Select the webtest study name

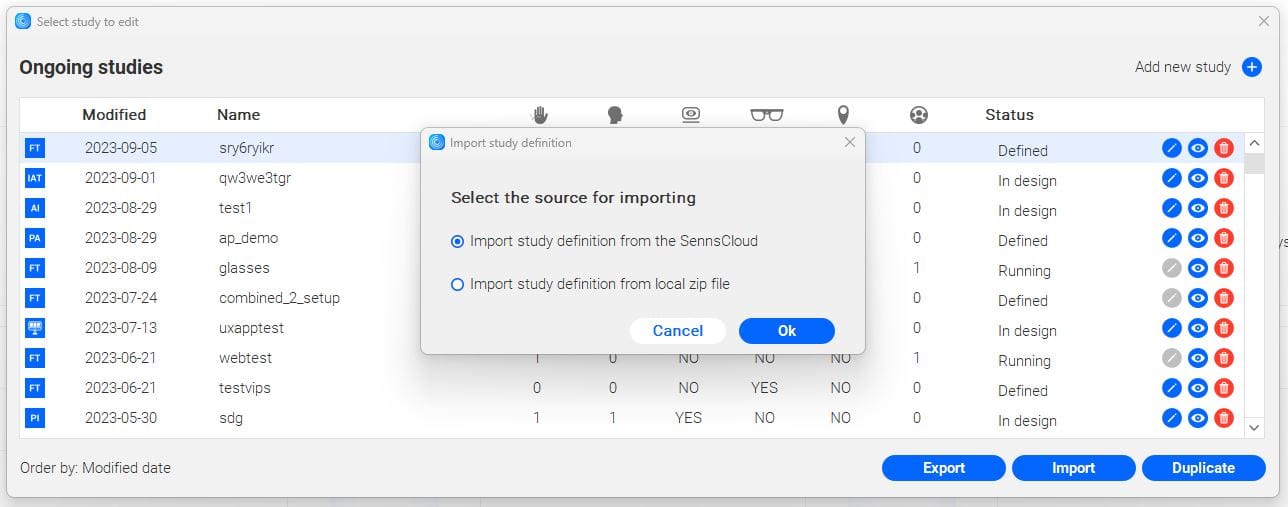coord(246,358)
